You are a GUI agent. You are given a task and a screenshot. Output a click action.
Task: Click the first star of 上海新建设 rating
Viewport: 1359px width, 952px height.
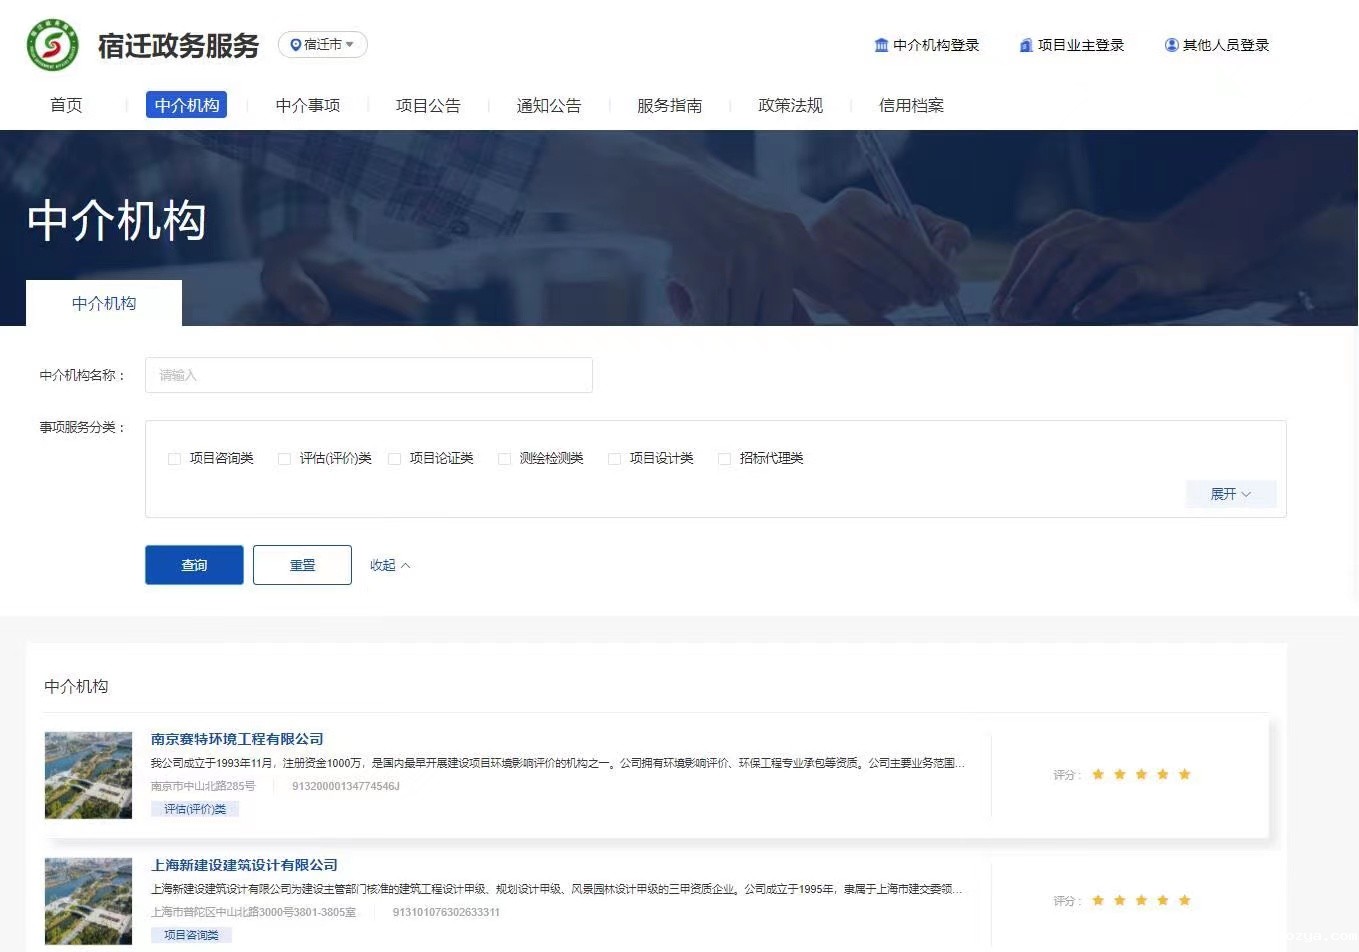point(1098,900)
